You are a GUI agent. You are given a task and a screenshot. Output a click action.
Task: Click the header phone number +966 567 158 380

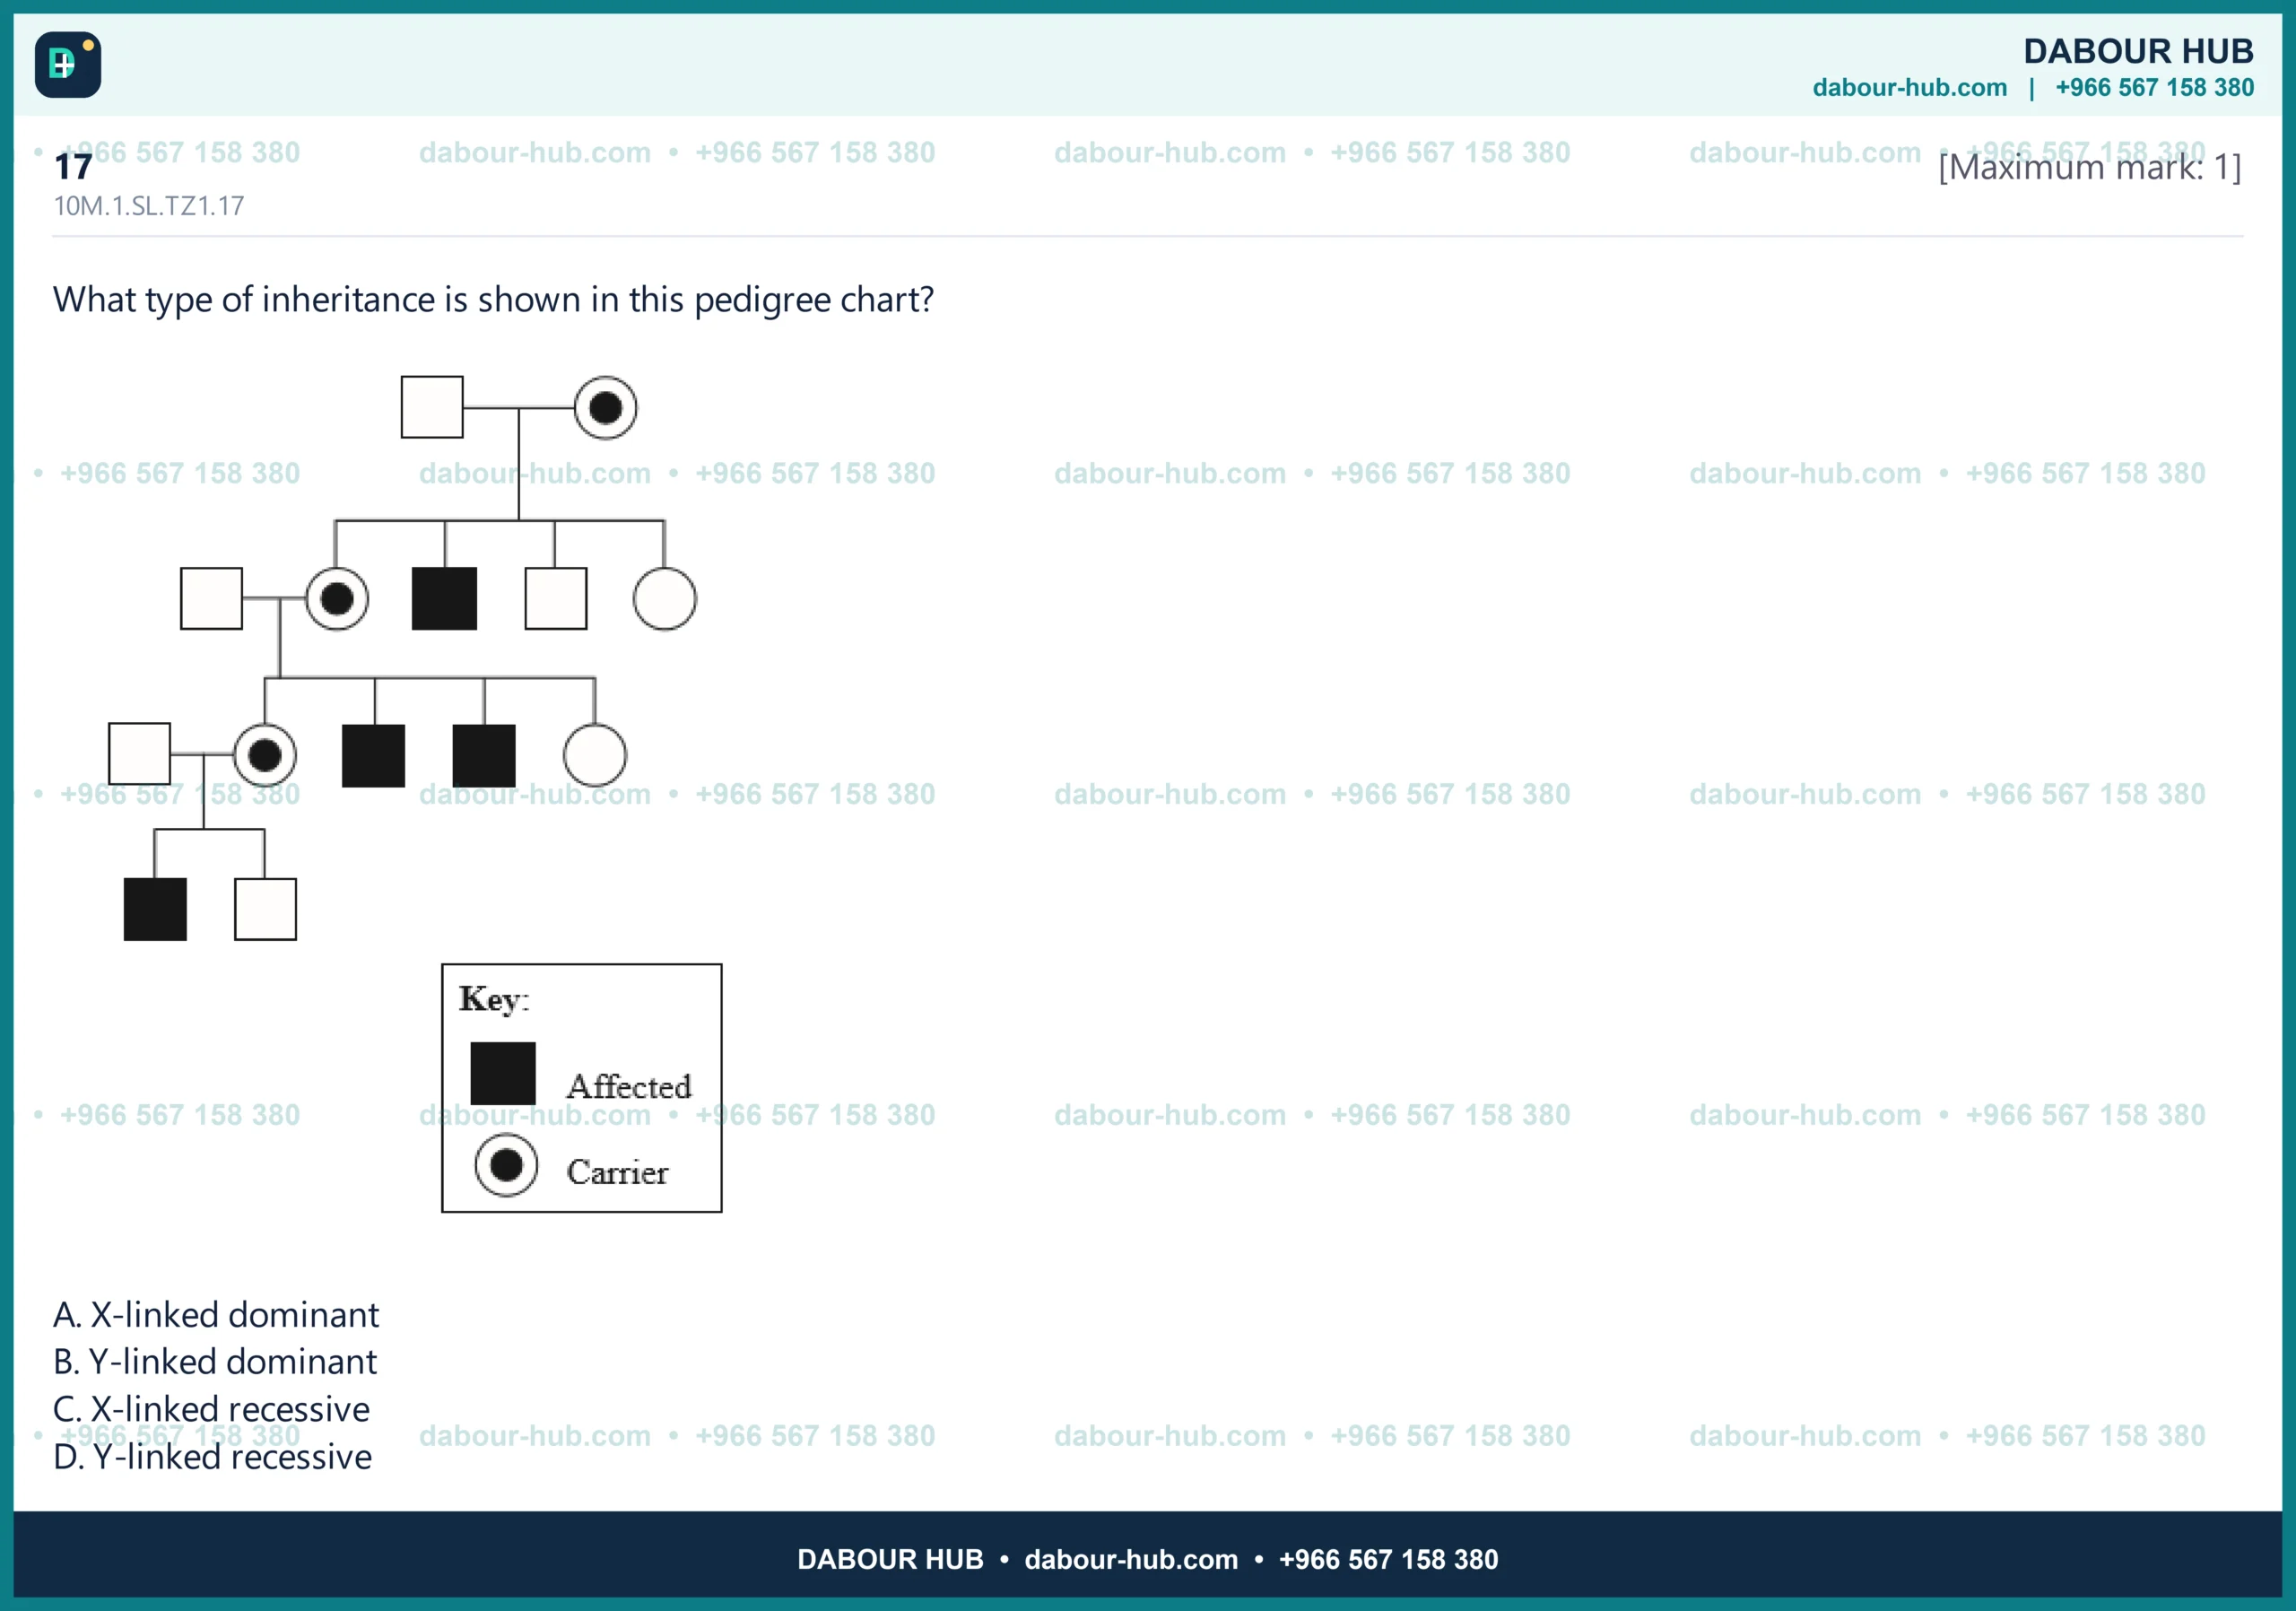[x=2154, y=88]
